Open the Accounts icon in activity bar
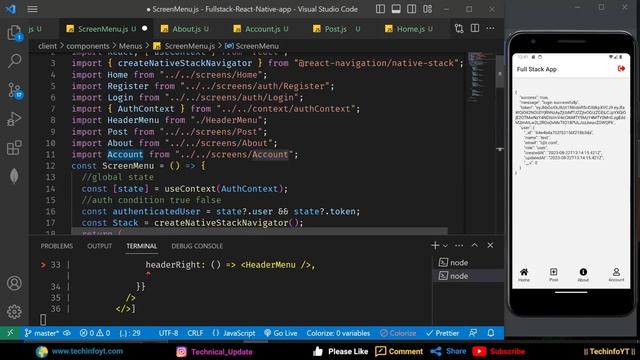The image size is (640, 360). [x=14, y=283]
